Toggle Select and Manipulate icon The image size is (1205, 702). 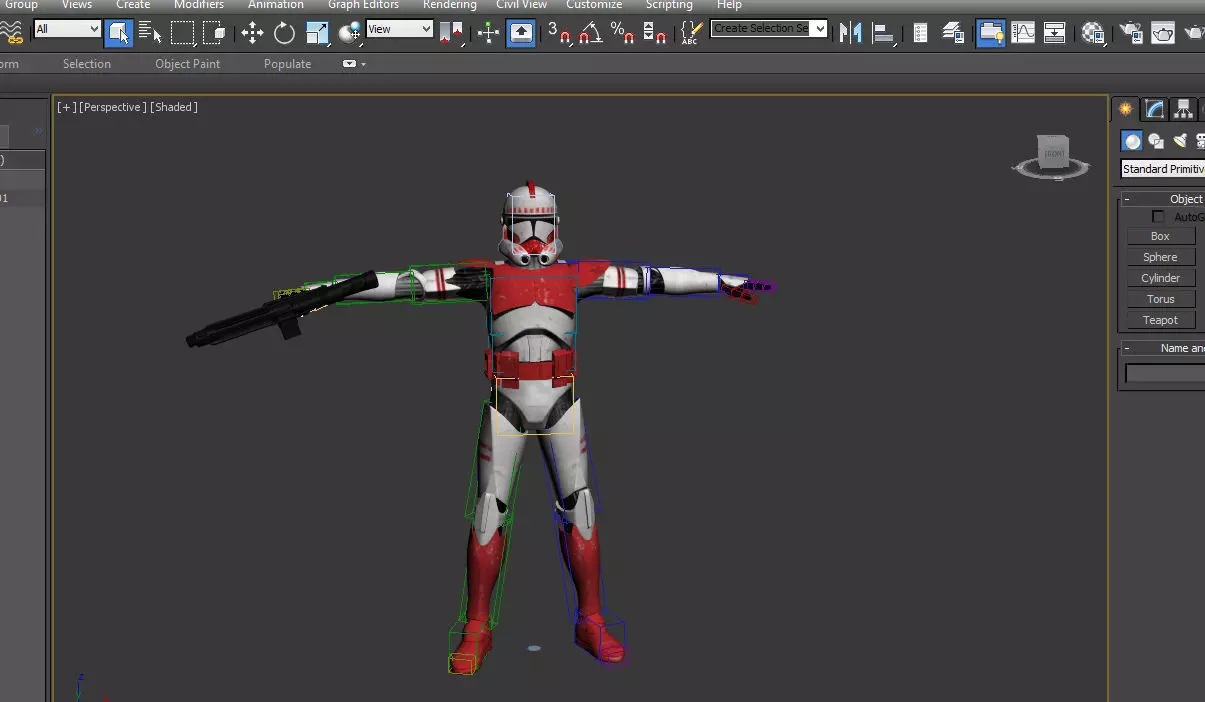(x=488, y=33)
